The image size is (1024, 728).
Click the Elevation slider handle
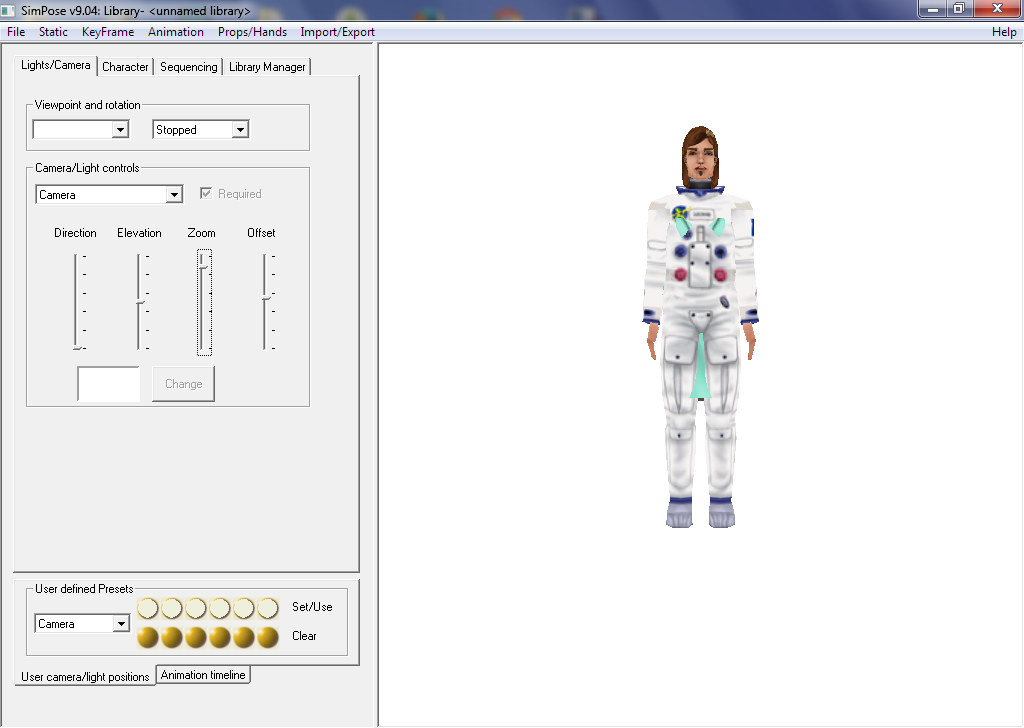pos(140,302)
